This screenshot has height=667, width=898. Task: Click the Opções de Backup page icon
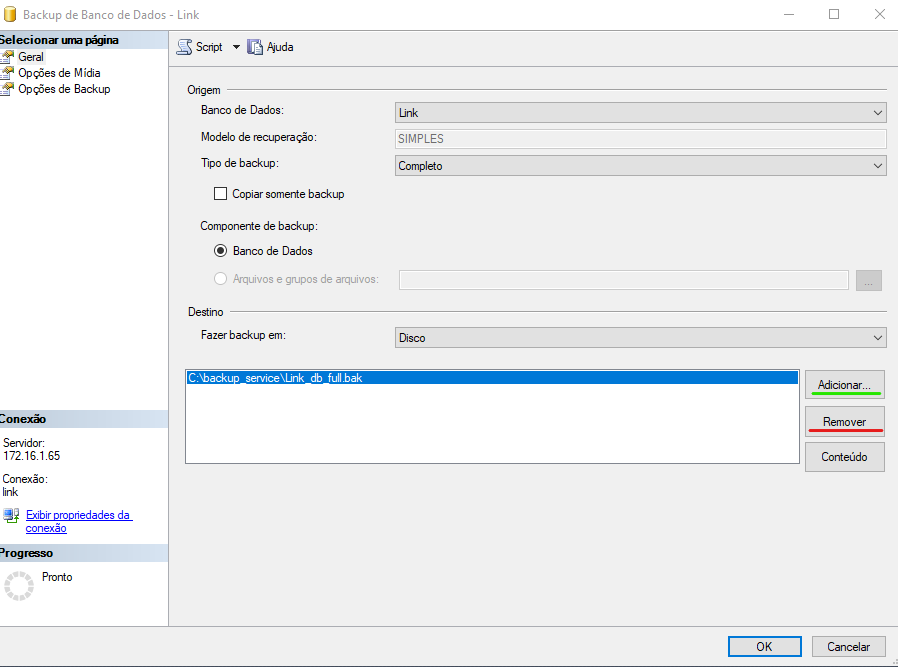pos(8,89)
